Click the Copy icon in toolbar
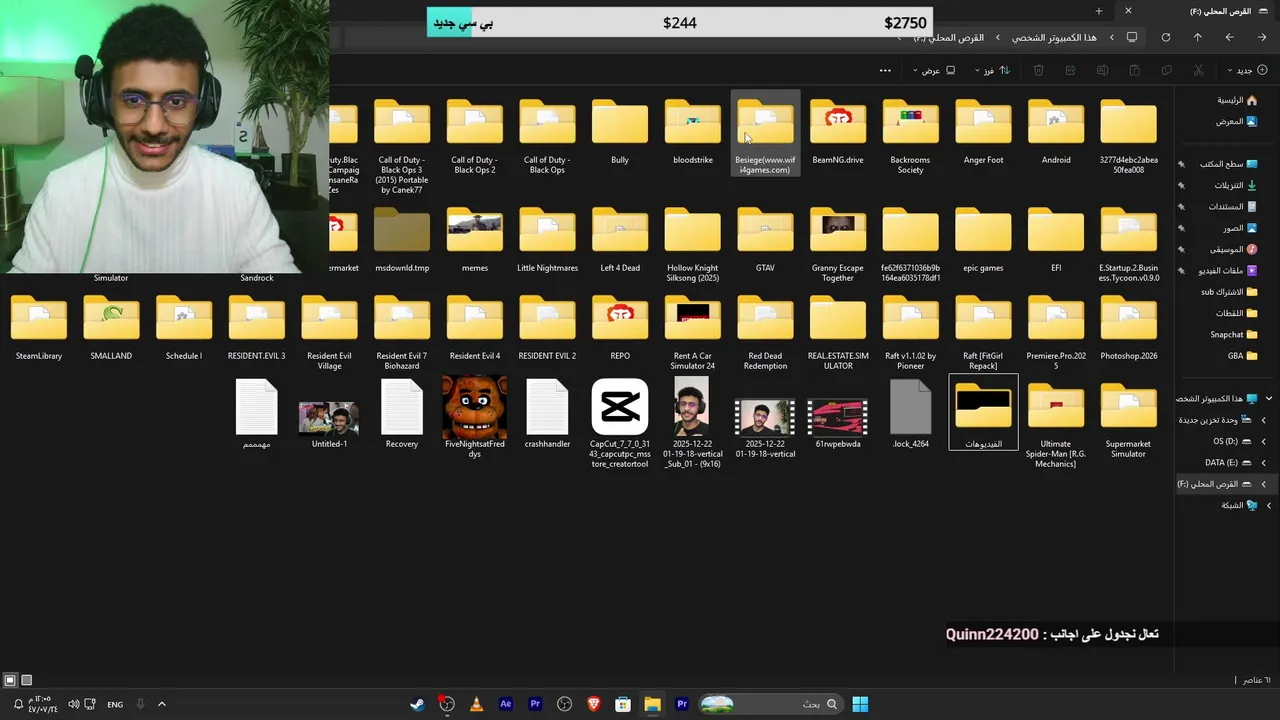The image size is (1280, 720). click(1166, 70)
